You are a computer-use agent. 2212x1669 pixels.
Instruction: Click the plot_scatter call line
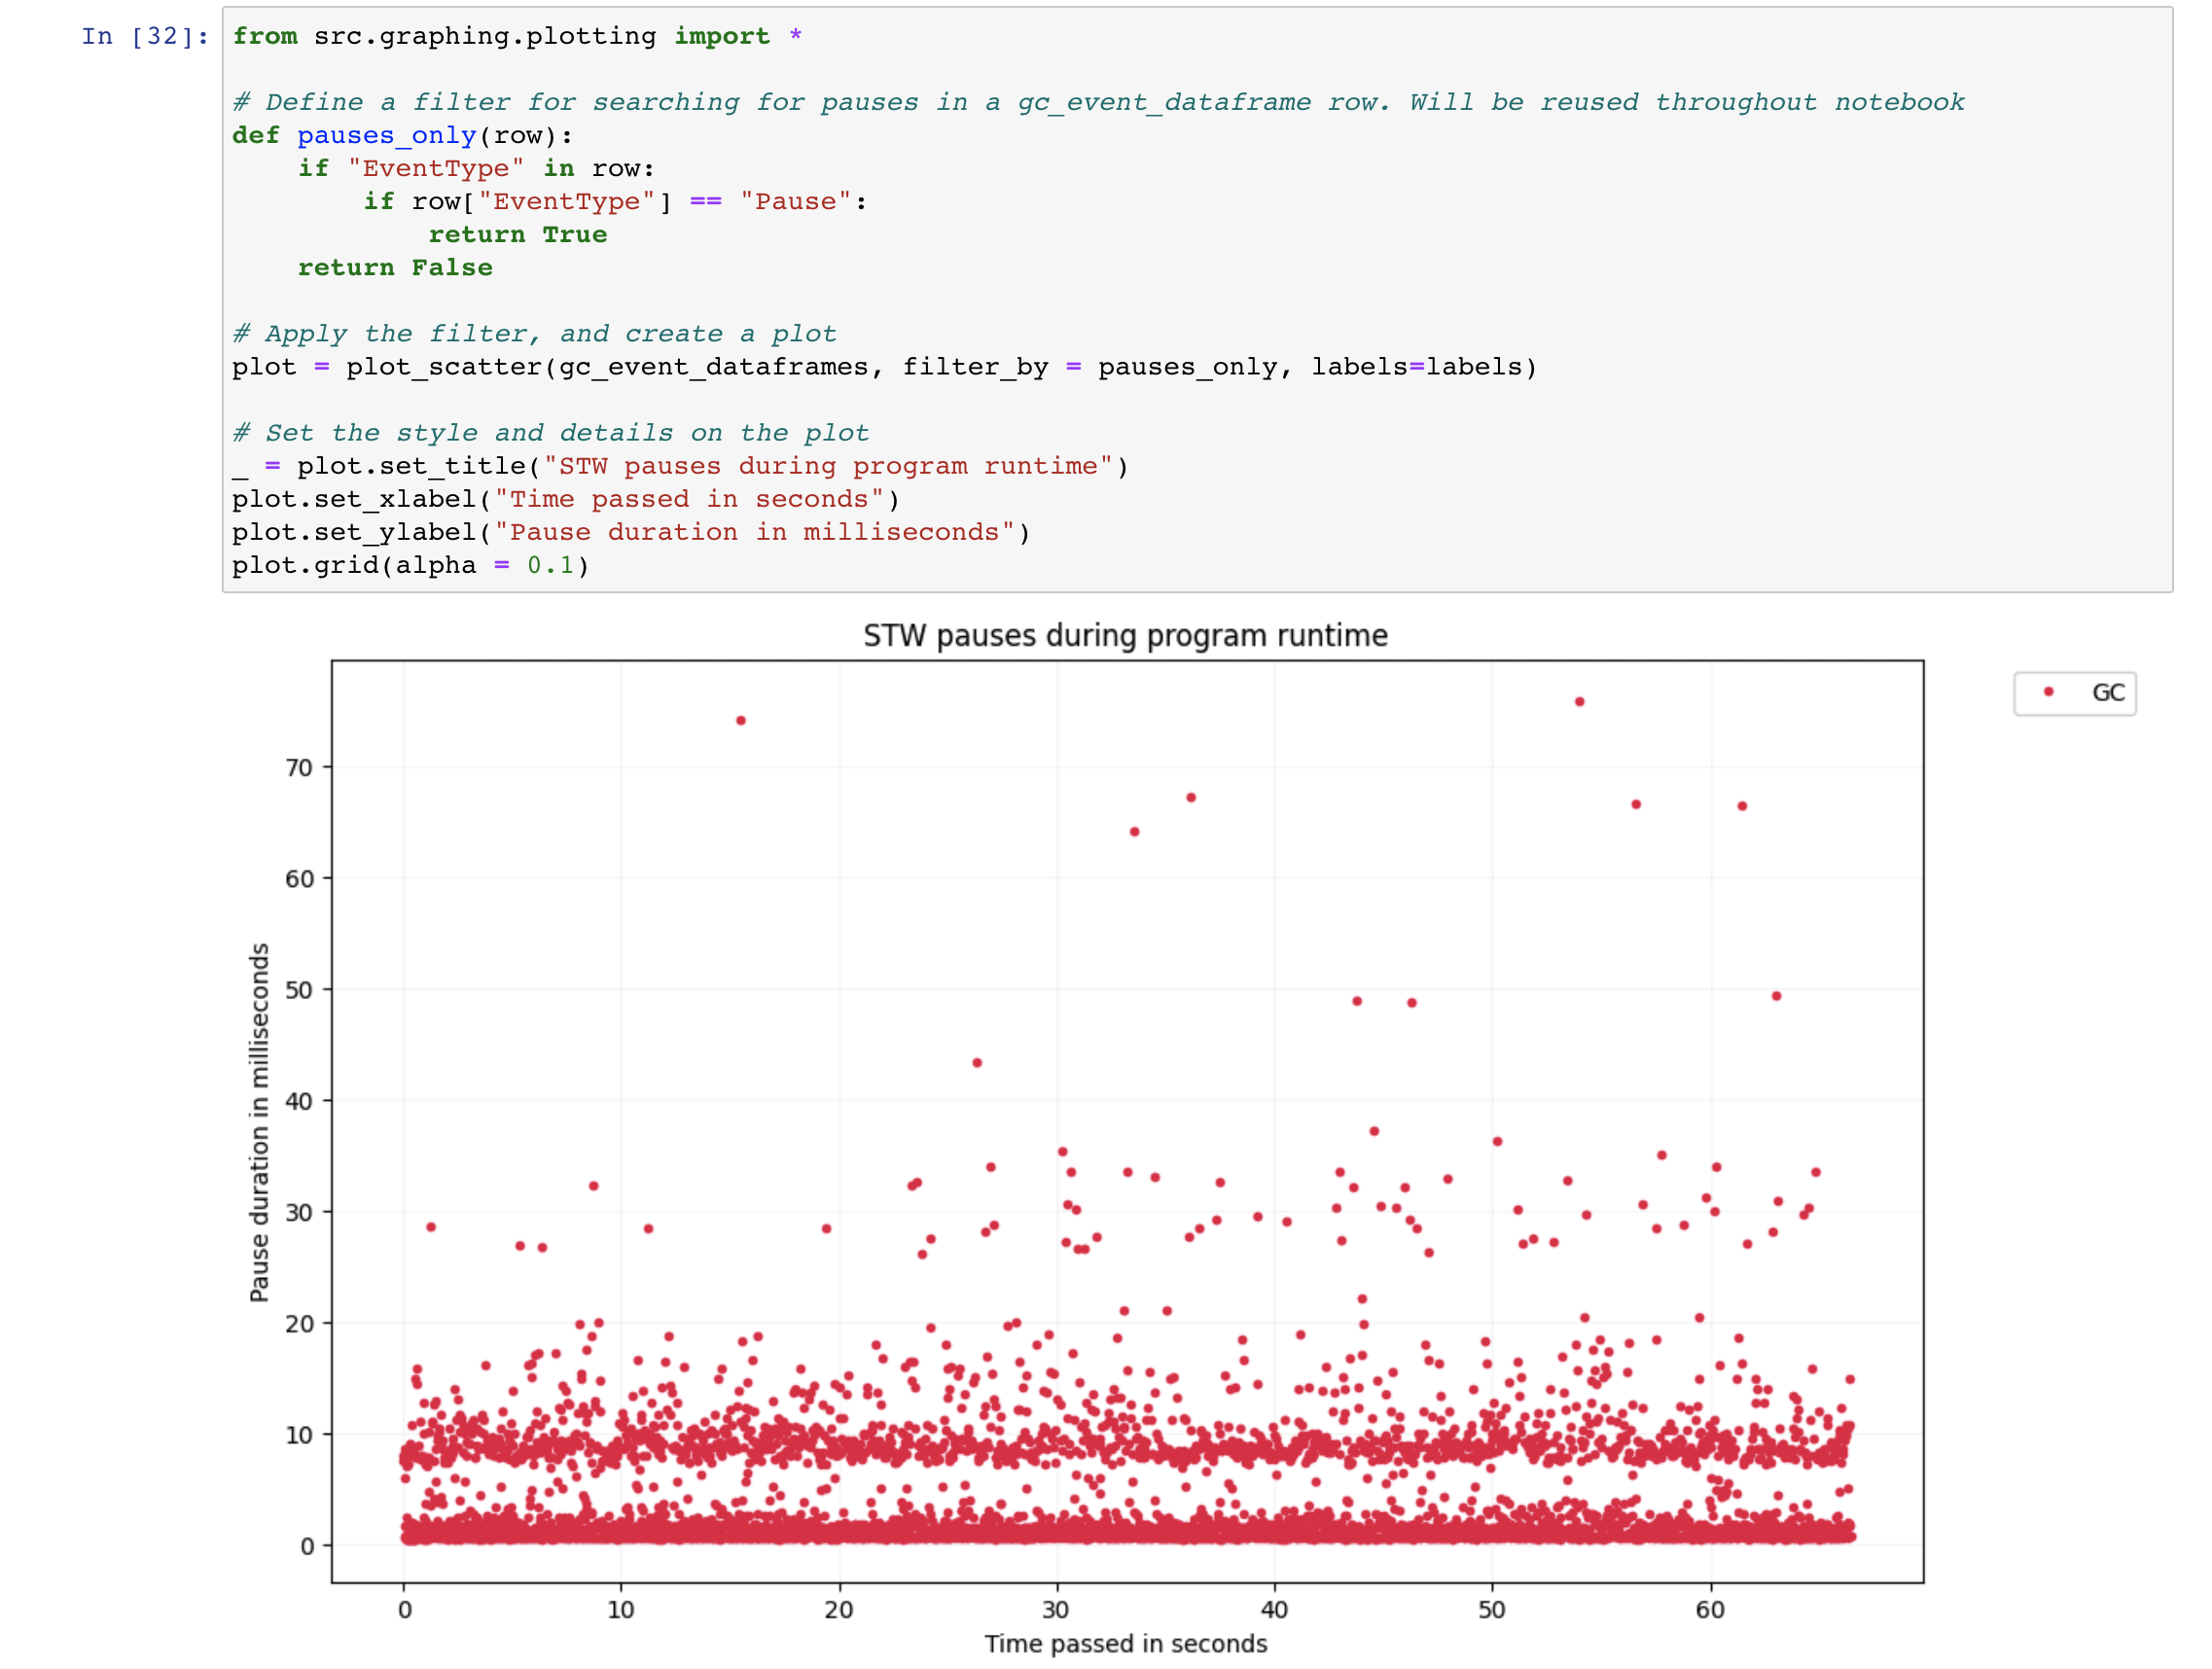click(884, 367)
